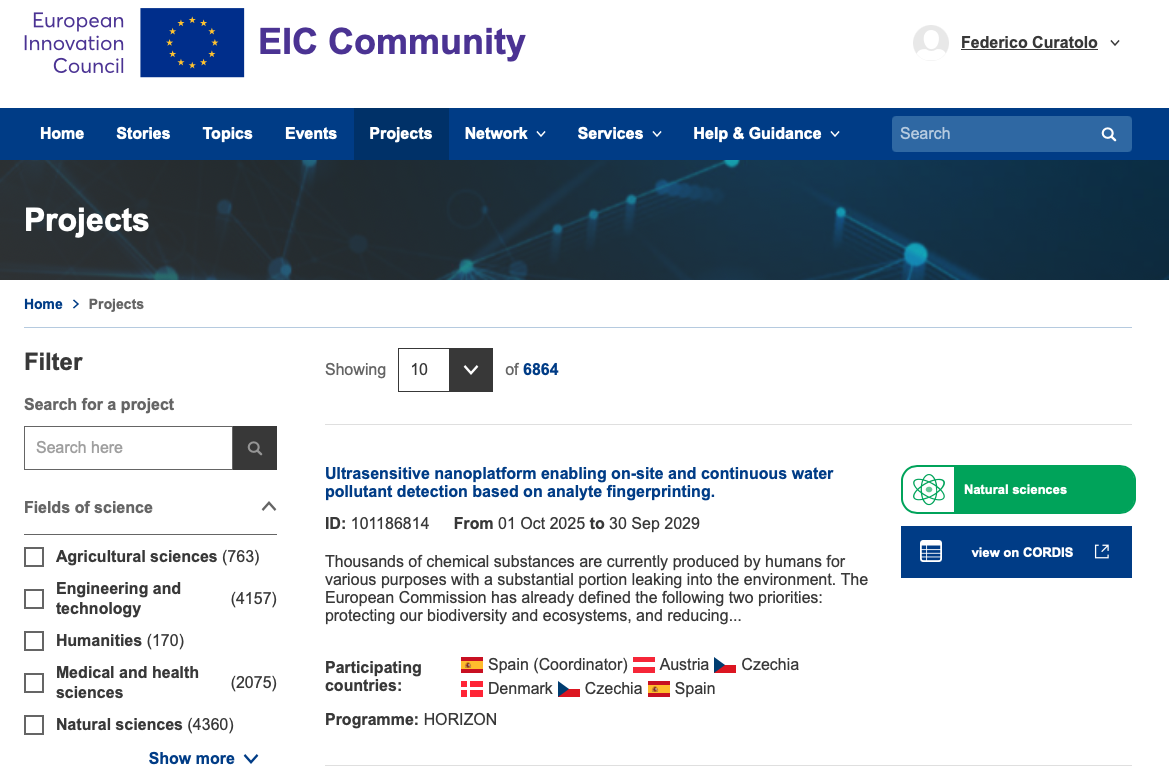Image resolution: width=1169 pixels, height=780 pixels.
Task: Click the user avatar icon
Action: coord(930,43)
